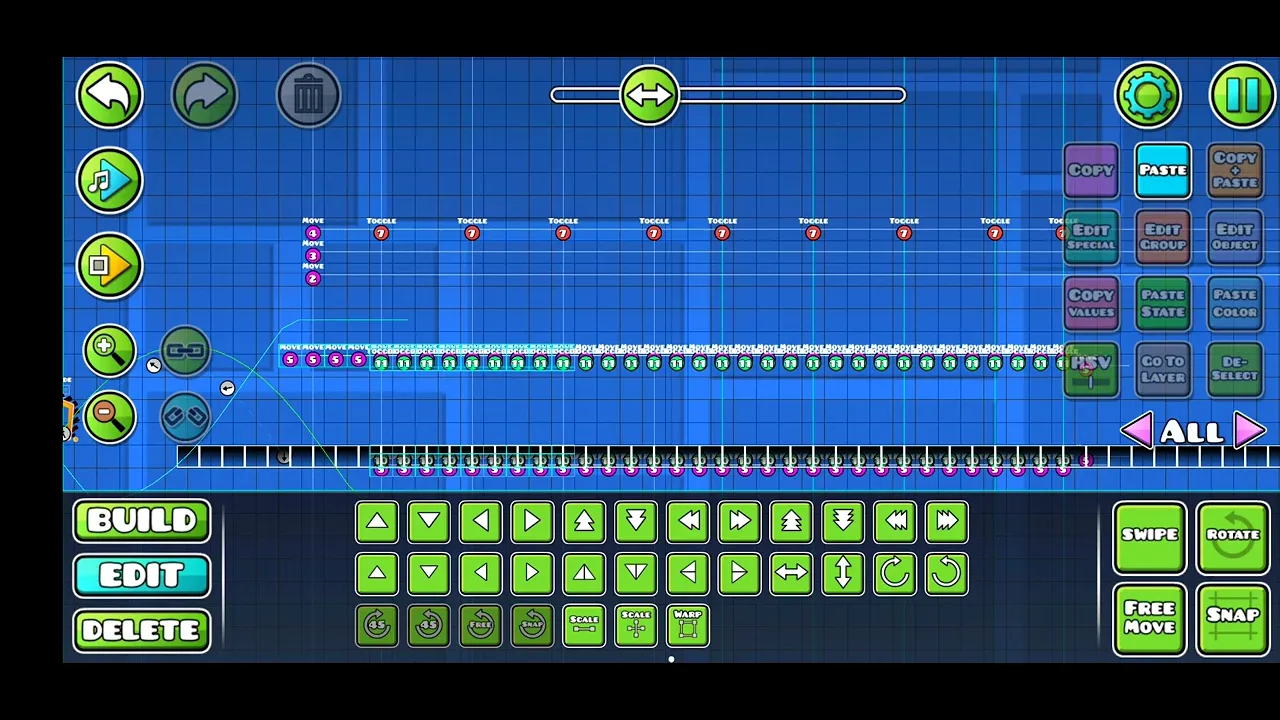Click the link objects chain button
This screenshot has width=1280, height=720.
click(185, 351)
